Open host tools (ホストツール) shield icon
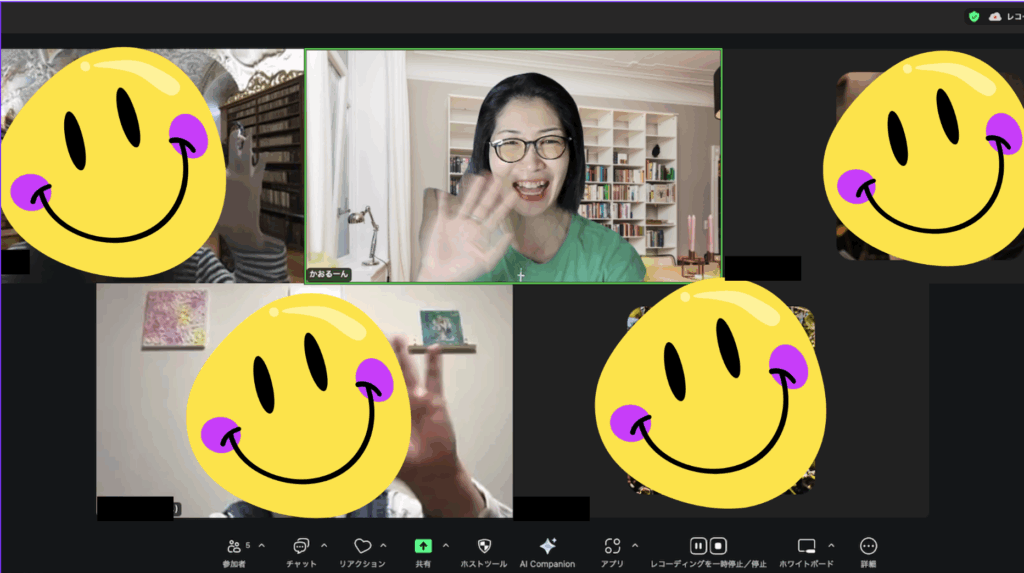 484,547
